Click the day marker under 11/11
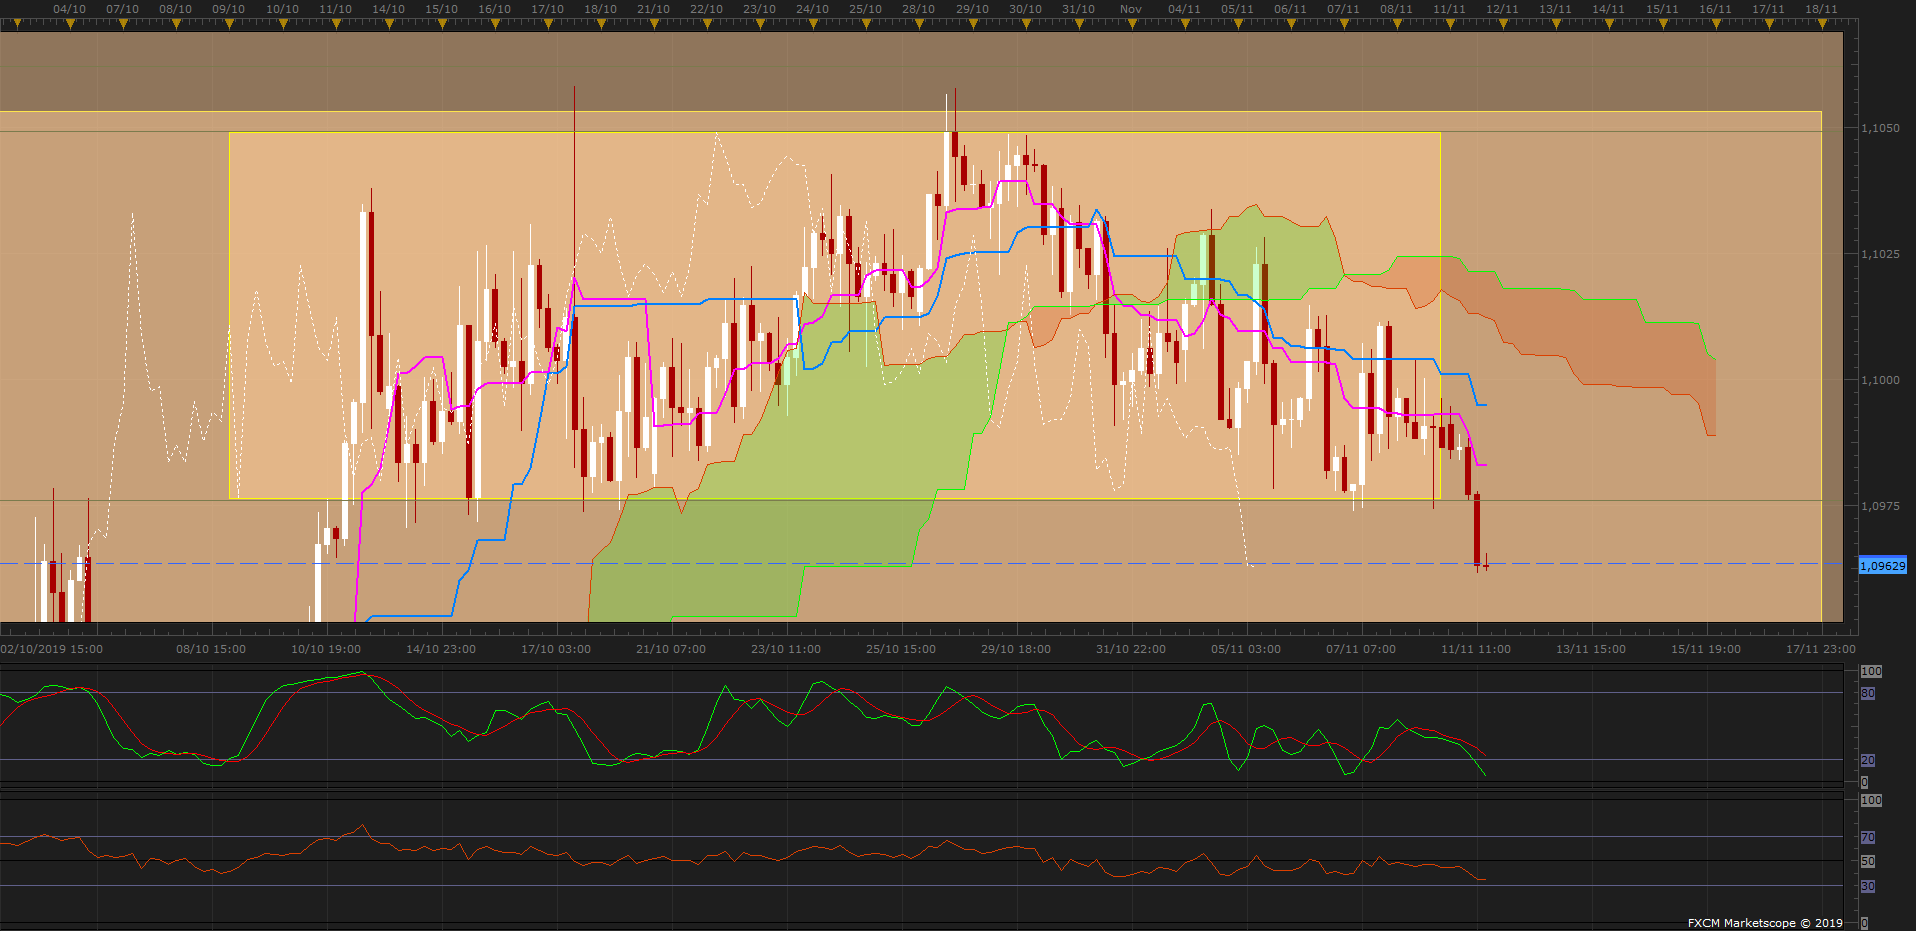 coord(1450,23)
